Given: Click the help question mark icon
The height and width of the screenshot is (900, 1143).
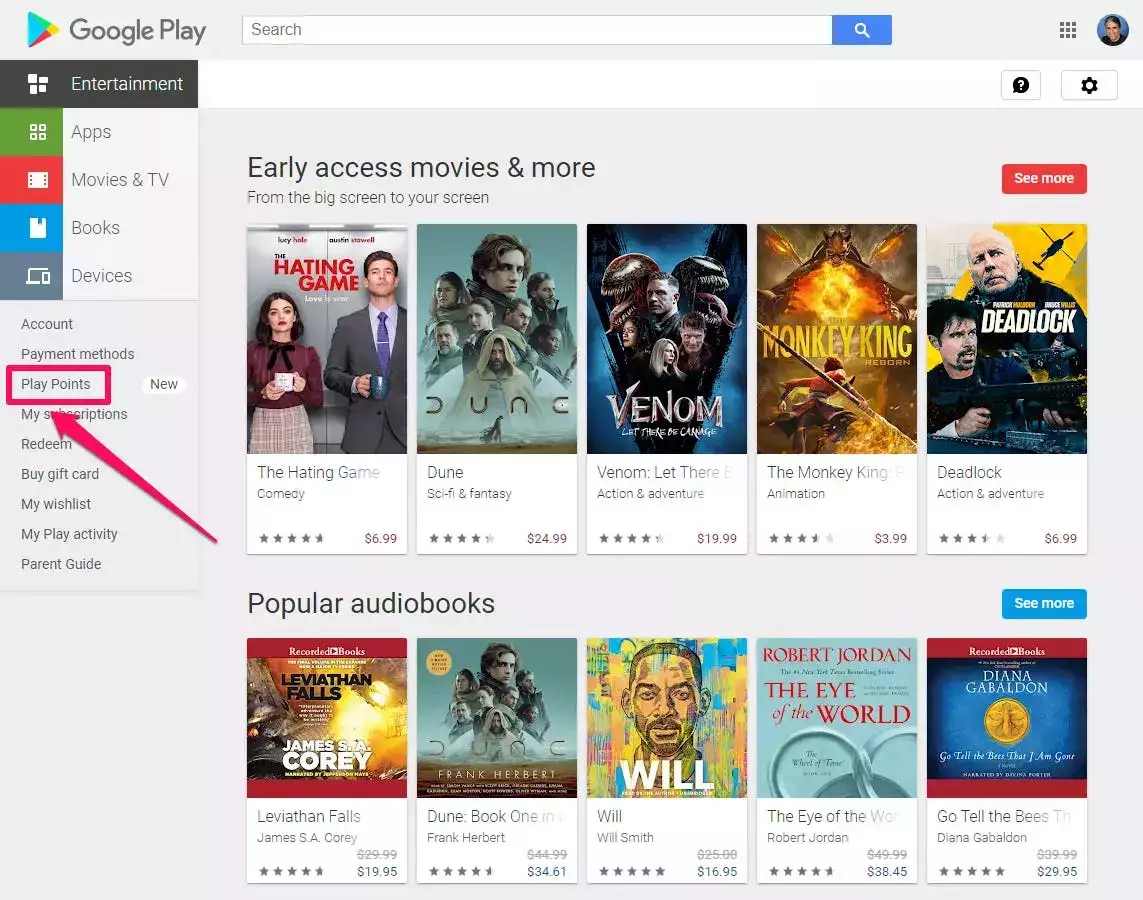Looking at the screenshot, I should click(x=1020, y=85).
